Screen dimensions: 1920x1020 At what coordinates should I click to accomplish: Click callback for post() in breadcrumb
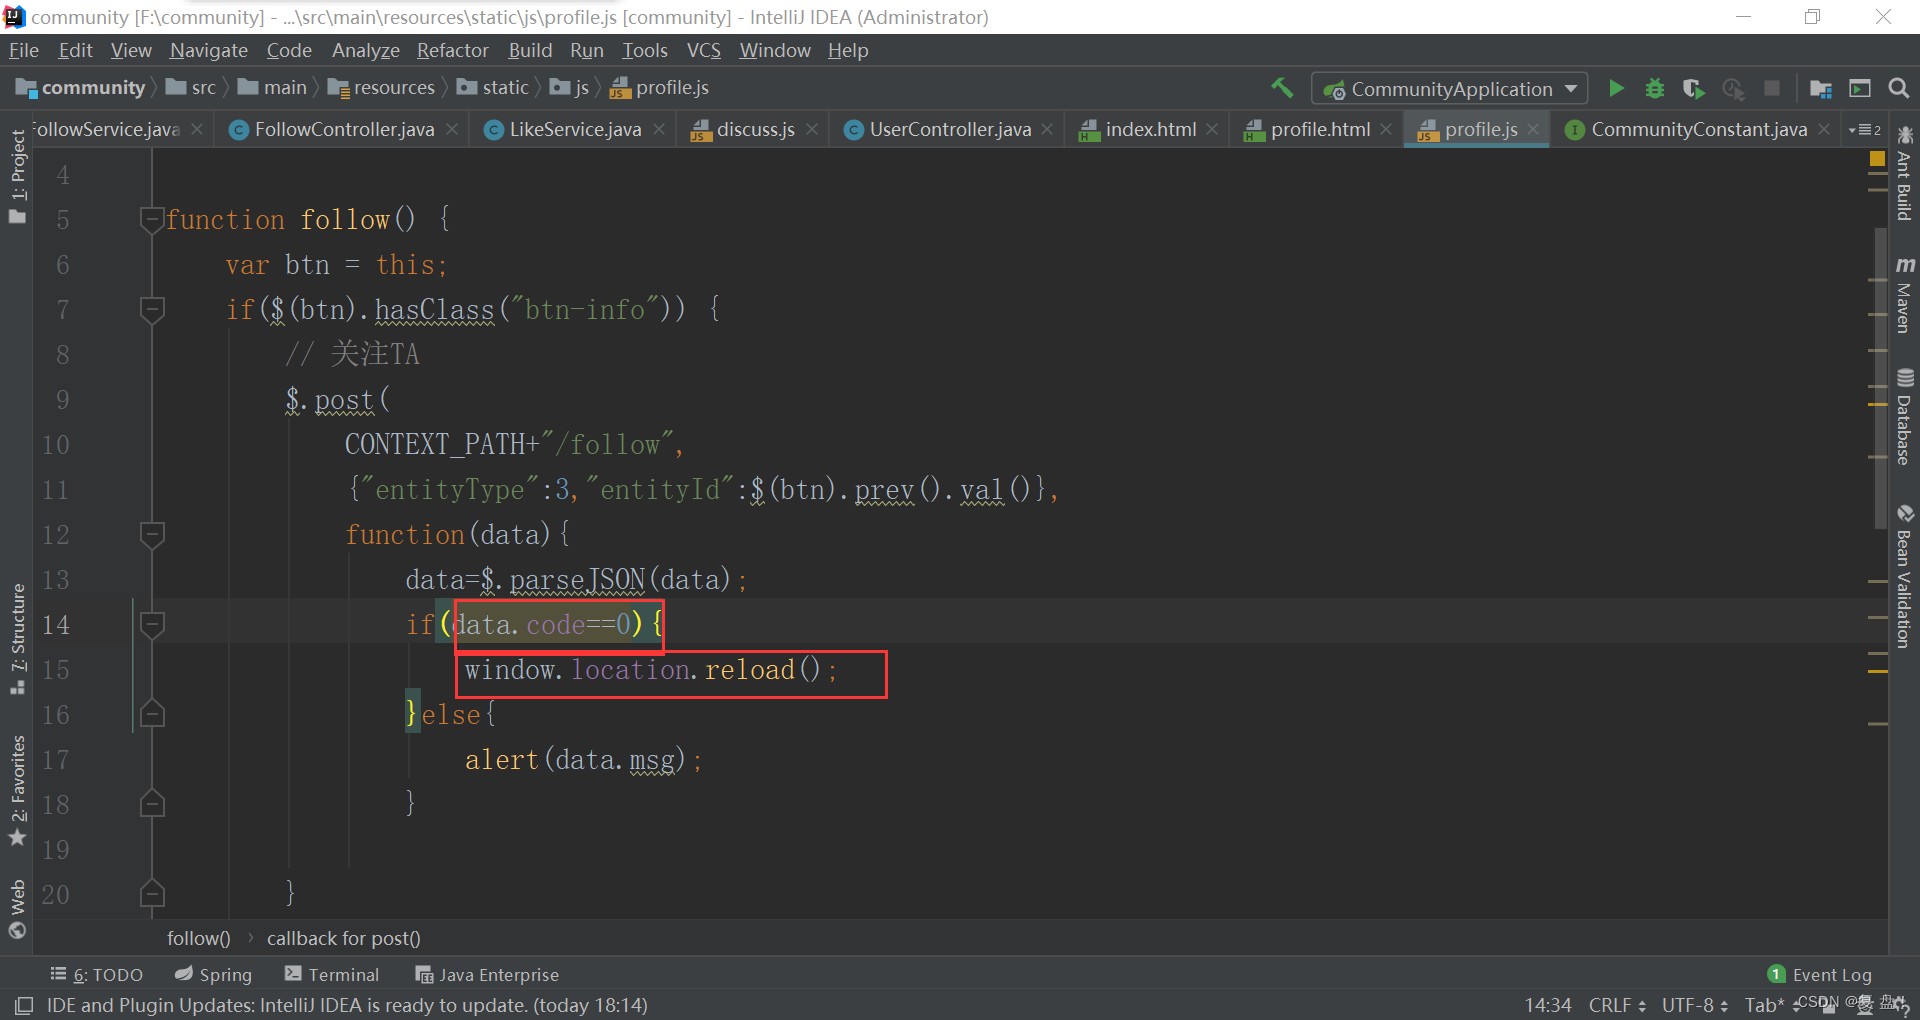pyautogui.click(x=343, y=938)
